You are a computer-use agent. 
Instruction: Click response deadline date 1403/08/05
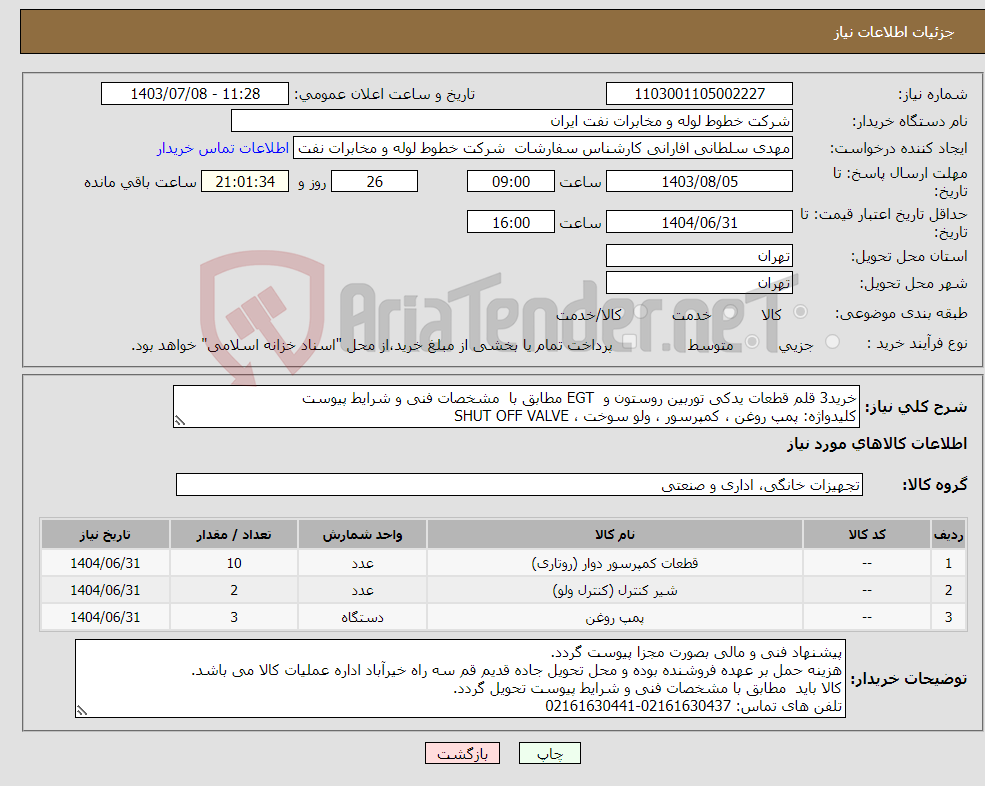point(699,182)
